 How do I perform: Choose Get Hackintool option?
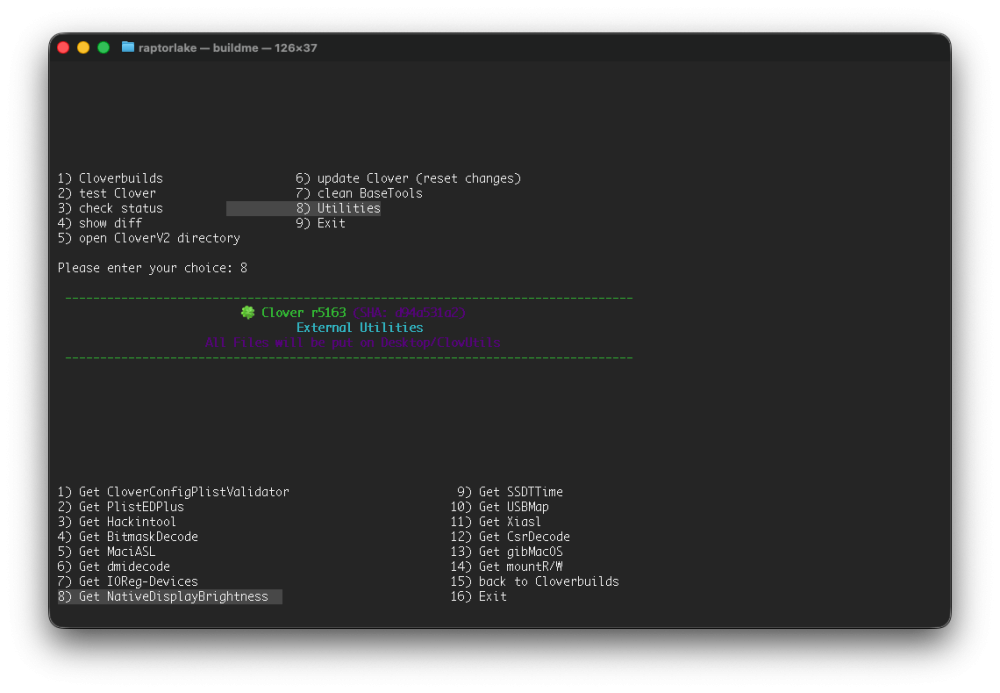tap(117, 522)
